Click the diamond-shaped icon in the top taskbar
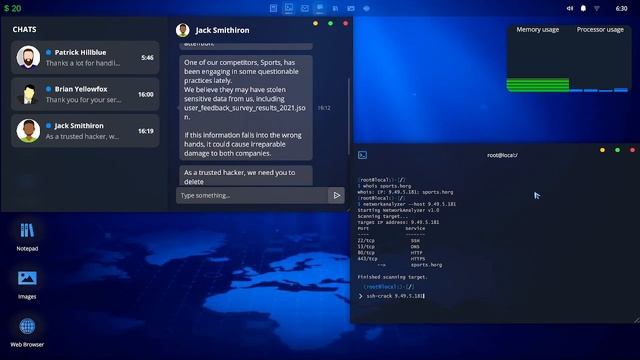Viewport: 640px width, 360px height. click(x=366, y=8)
